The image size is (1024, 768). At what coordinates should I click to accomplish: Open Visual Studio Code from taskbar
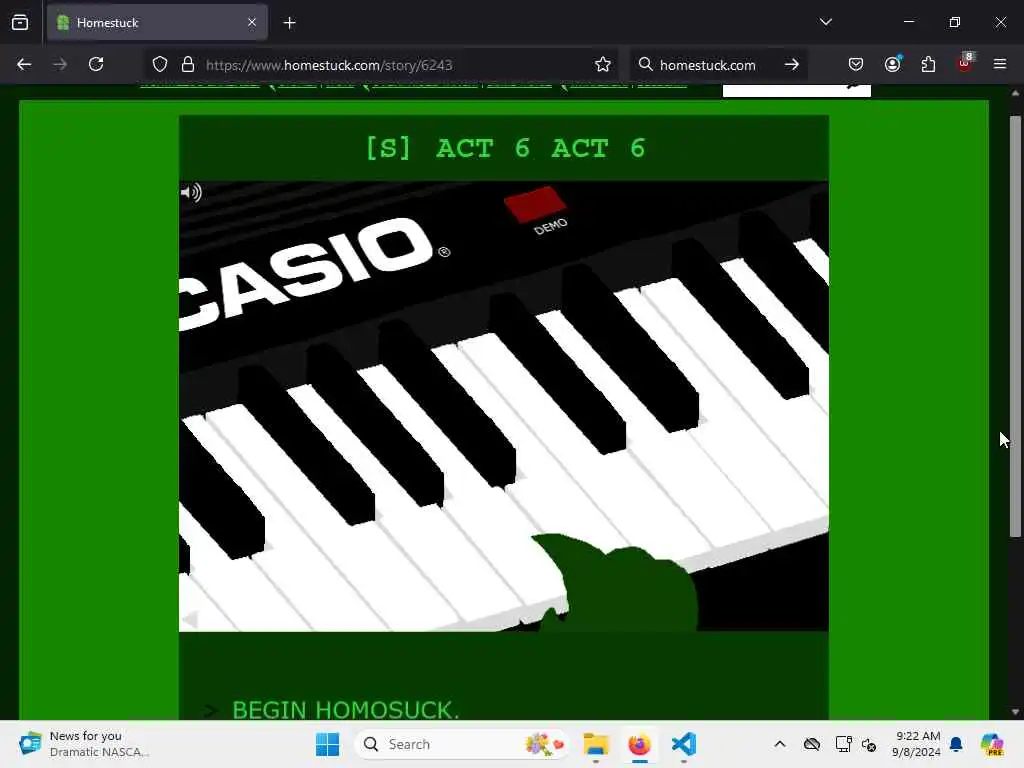[x=684, y=744]
